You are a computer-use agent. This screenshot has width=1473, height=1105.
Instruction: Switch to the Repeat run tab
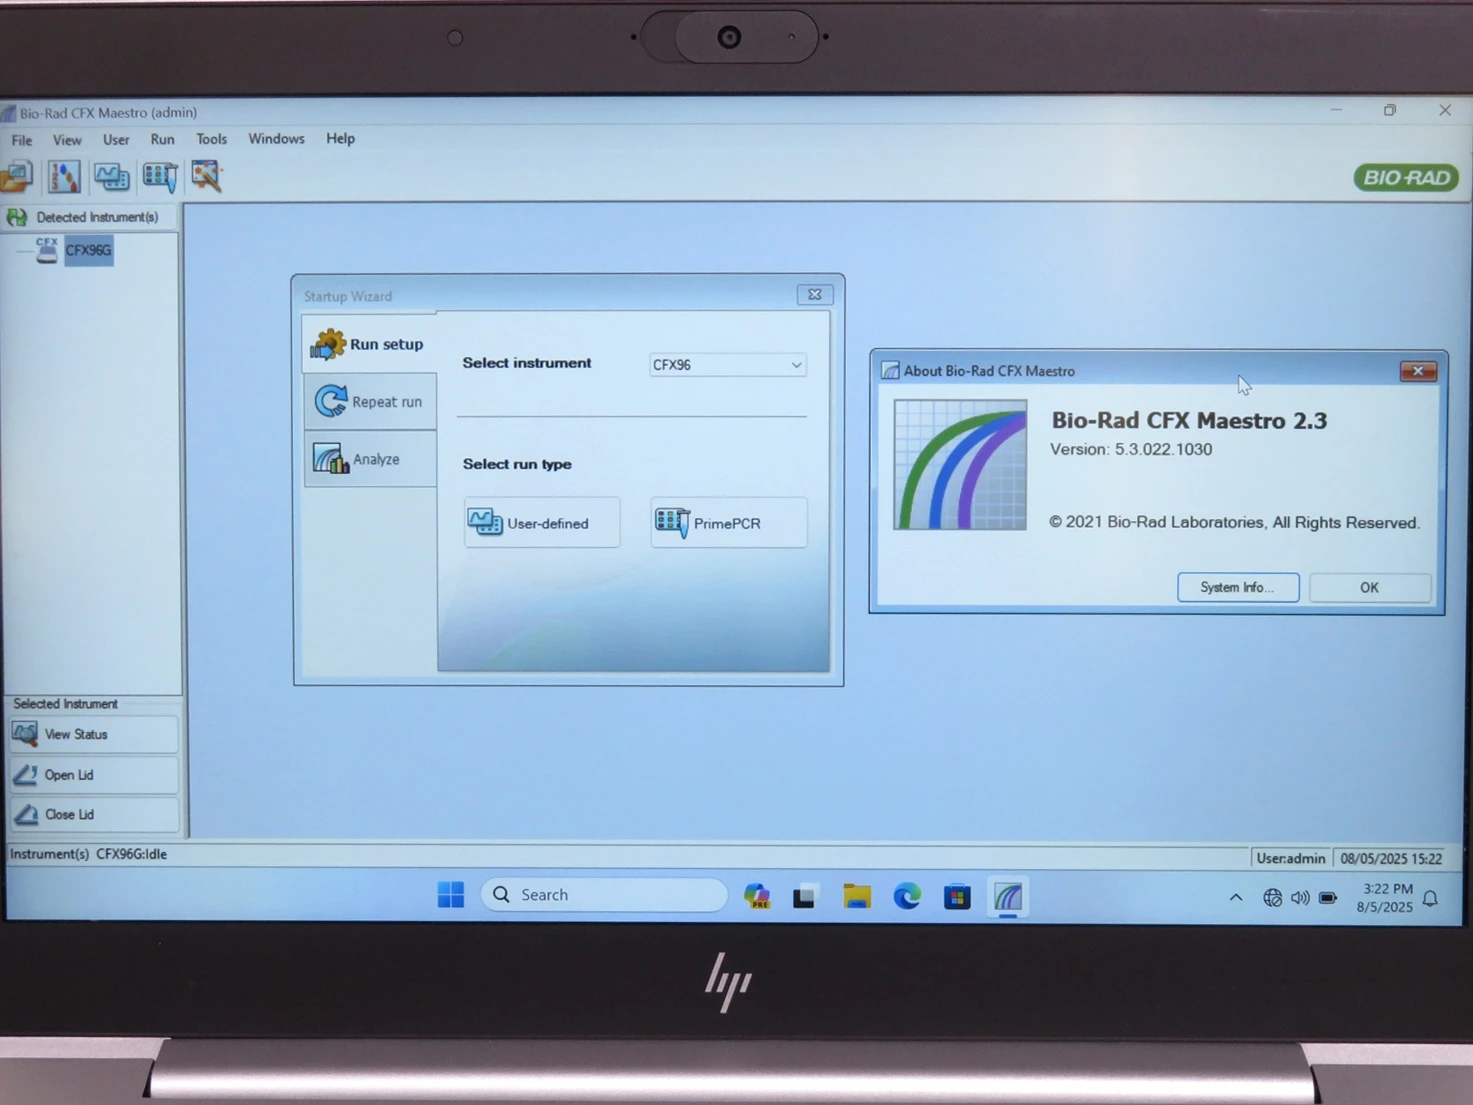point(370,402)
